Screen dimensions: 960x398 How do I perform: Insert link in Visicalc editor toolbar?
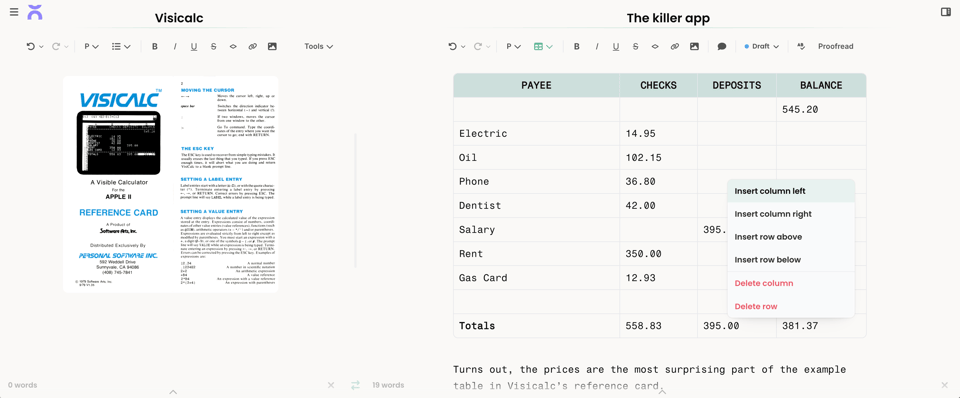252,47
